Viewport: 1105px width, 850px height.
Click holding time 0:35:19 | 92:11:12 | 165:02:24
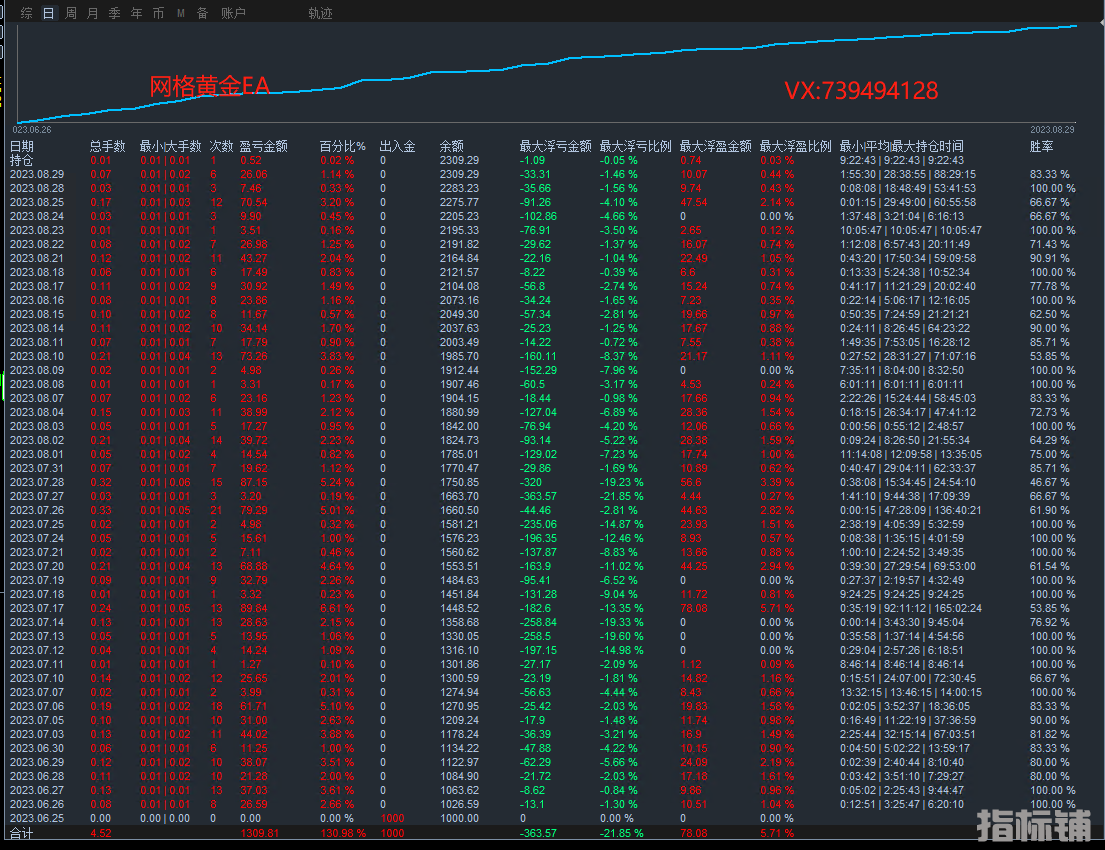click(910, 608)
